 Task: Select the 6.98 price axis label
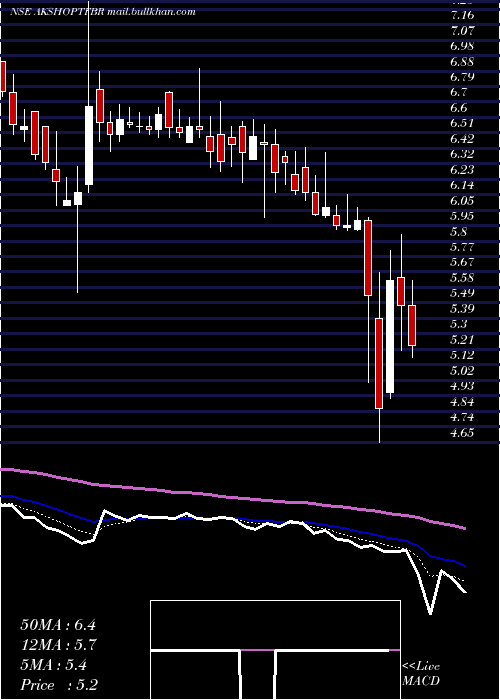463,46
